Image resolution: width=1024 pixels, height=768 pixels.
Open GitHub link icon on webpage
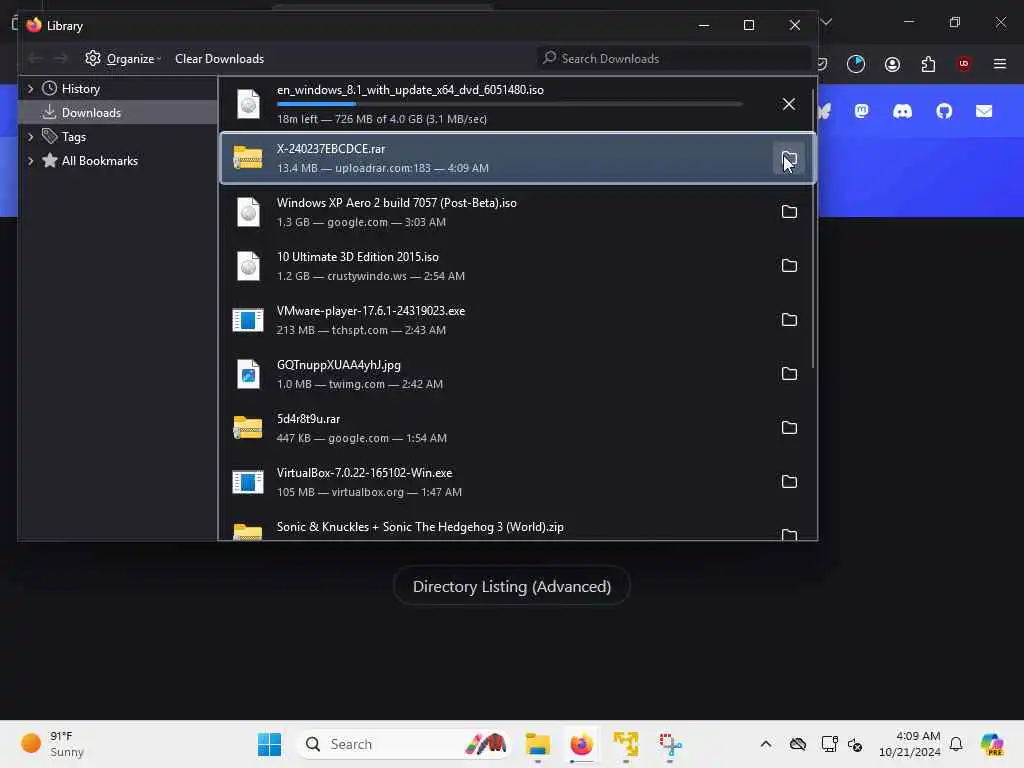coord(944,112)
